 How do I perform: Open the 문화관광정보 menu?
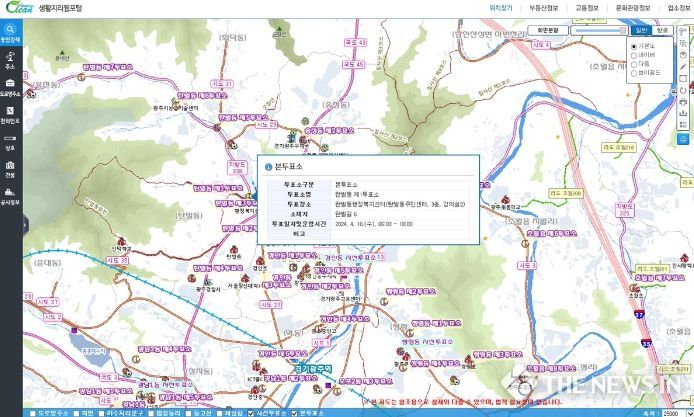click(633, 8)
